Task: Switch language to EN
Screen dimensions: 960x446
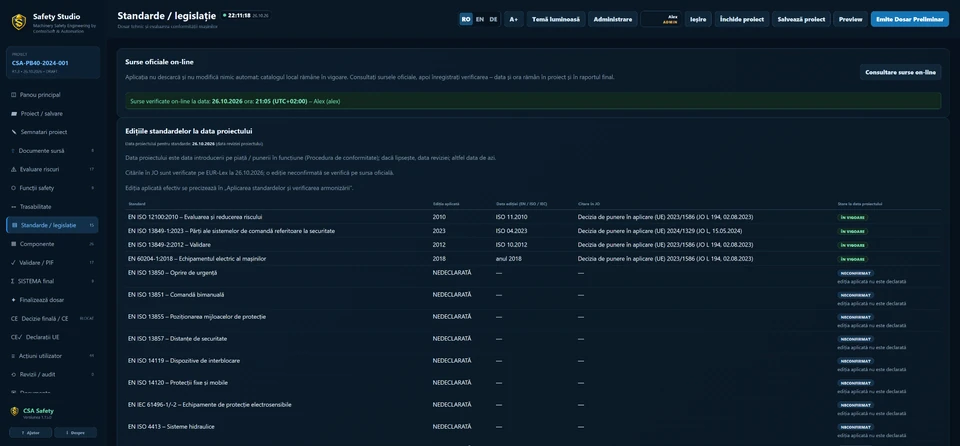Action: tap(479, 20)
